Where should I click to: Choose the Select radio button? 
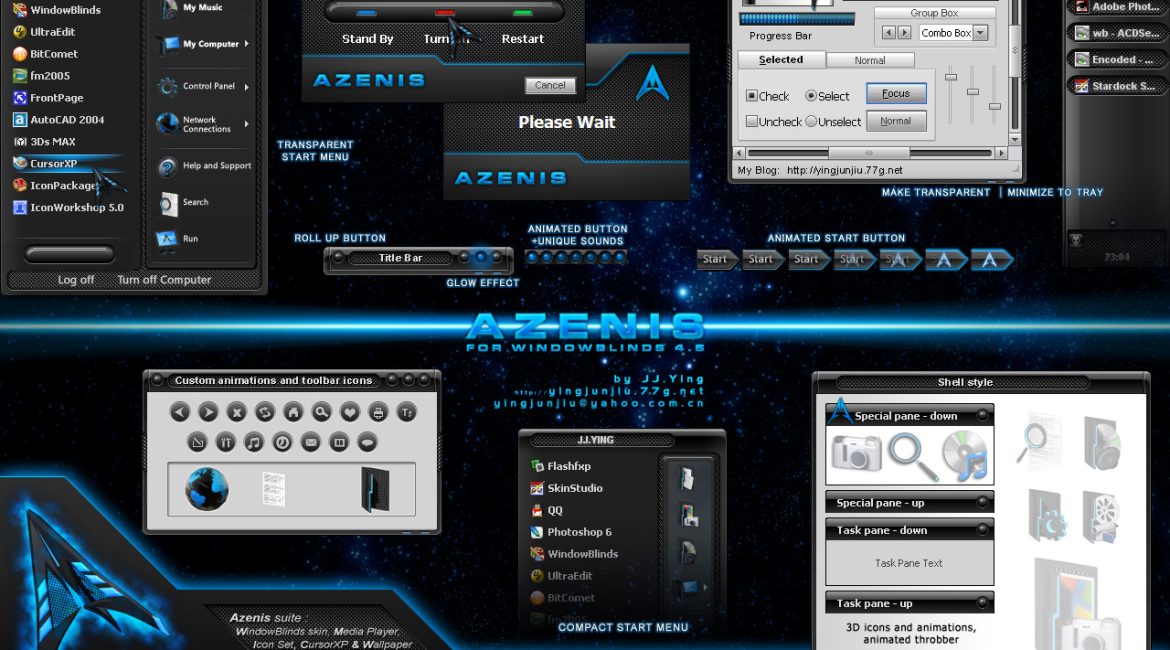(810, 96)
